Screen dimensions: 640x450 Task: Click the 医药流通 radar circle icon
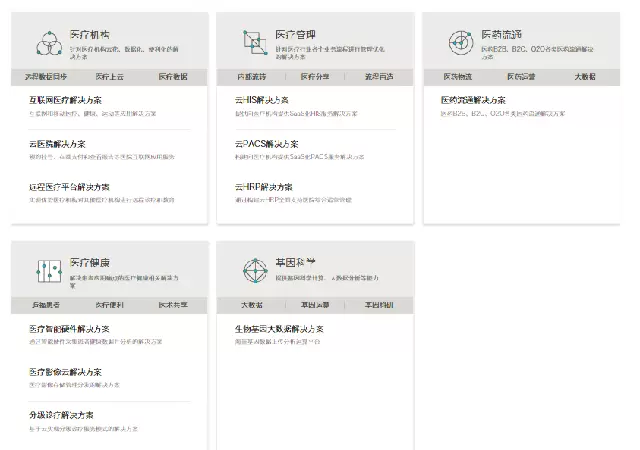[459, 41]
